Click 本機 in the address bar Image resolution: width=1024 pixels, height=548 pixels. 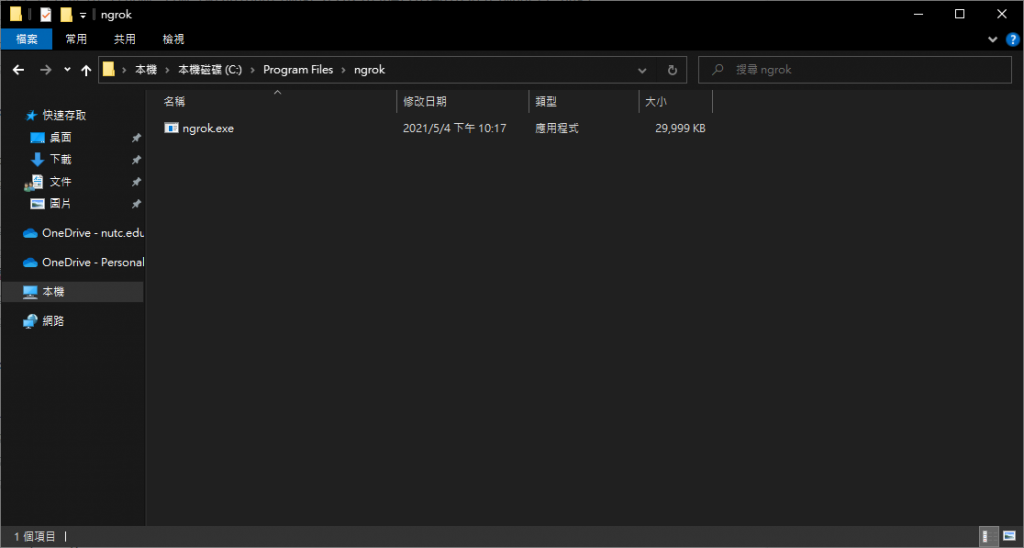point(146,70)
